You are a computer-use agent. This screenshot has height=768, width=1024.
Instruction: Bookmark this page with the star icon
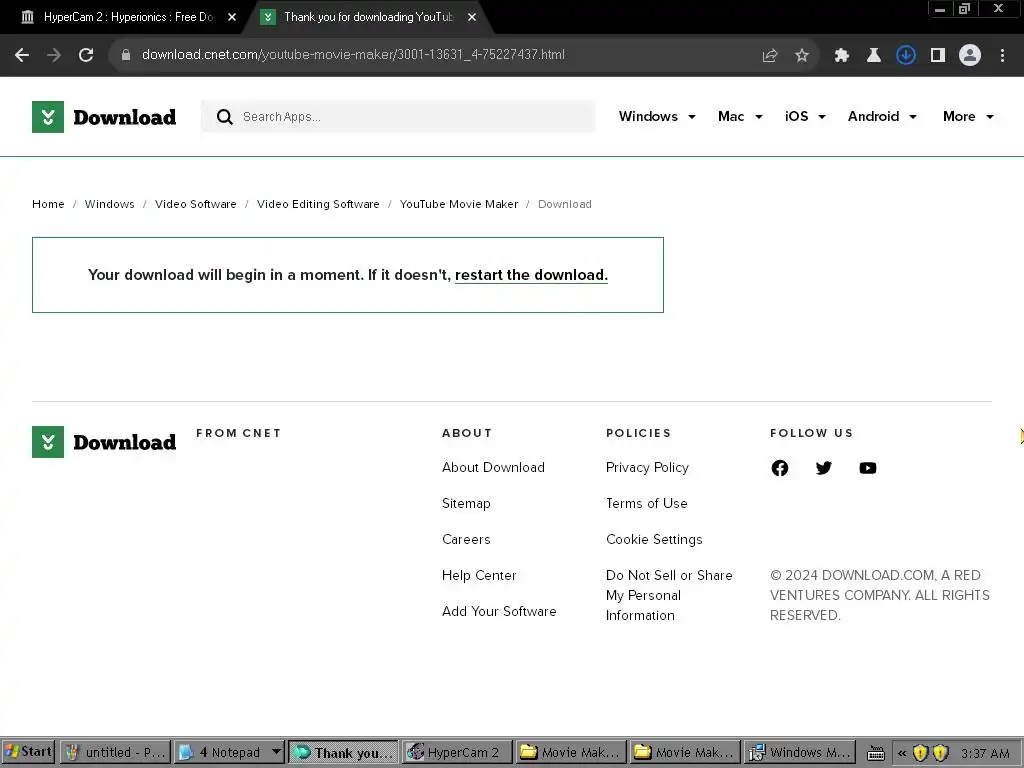802,56
